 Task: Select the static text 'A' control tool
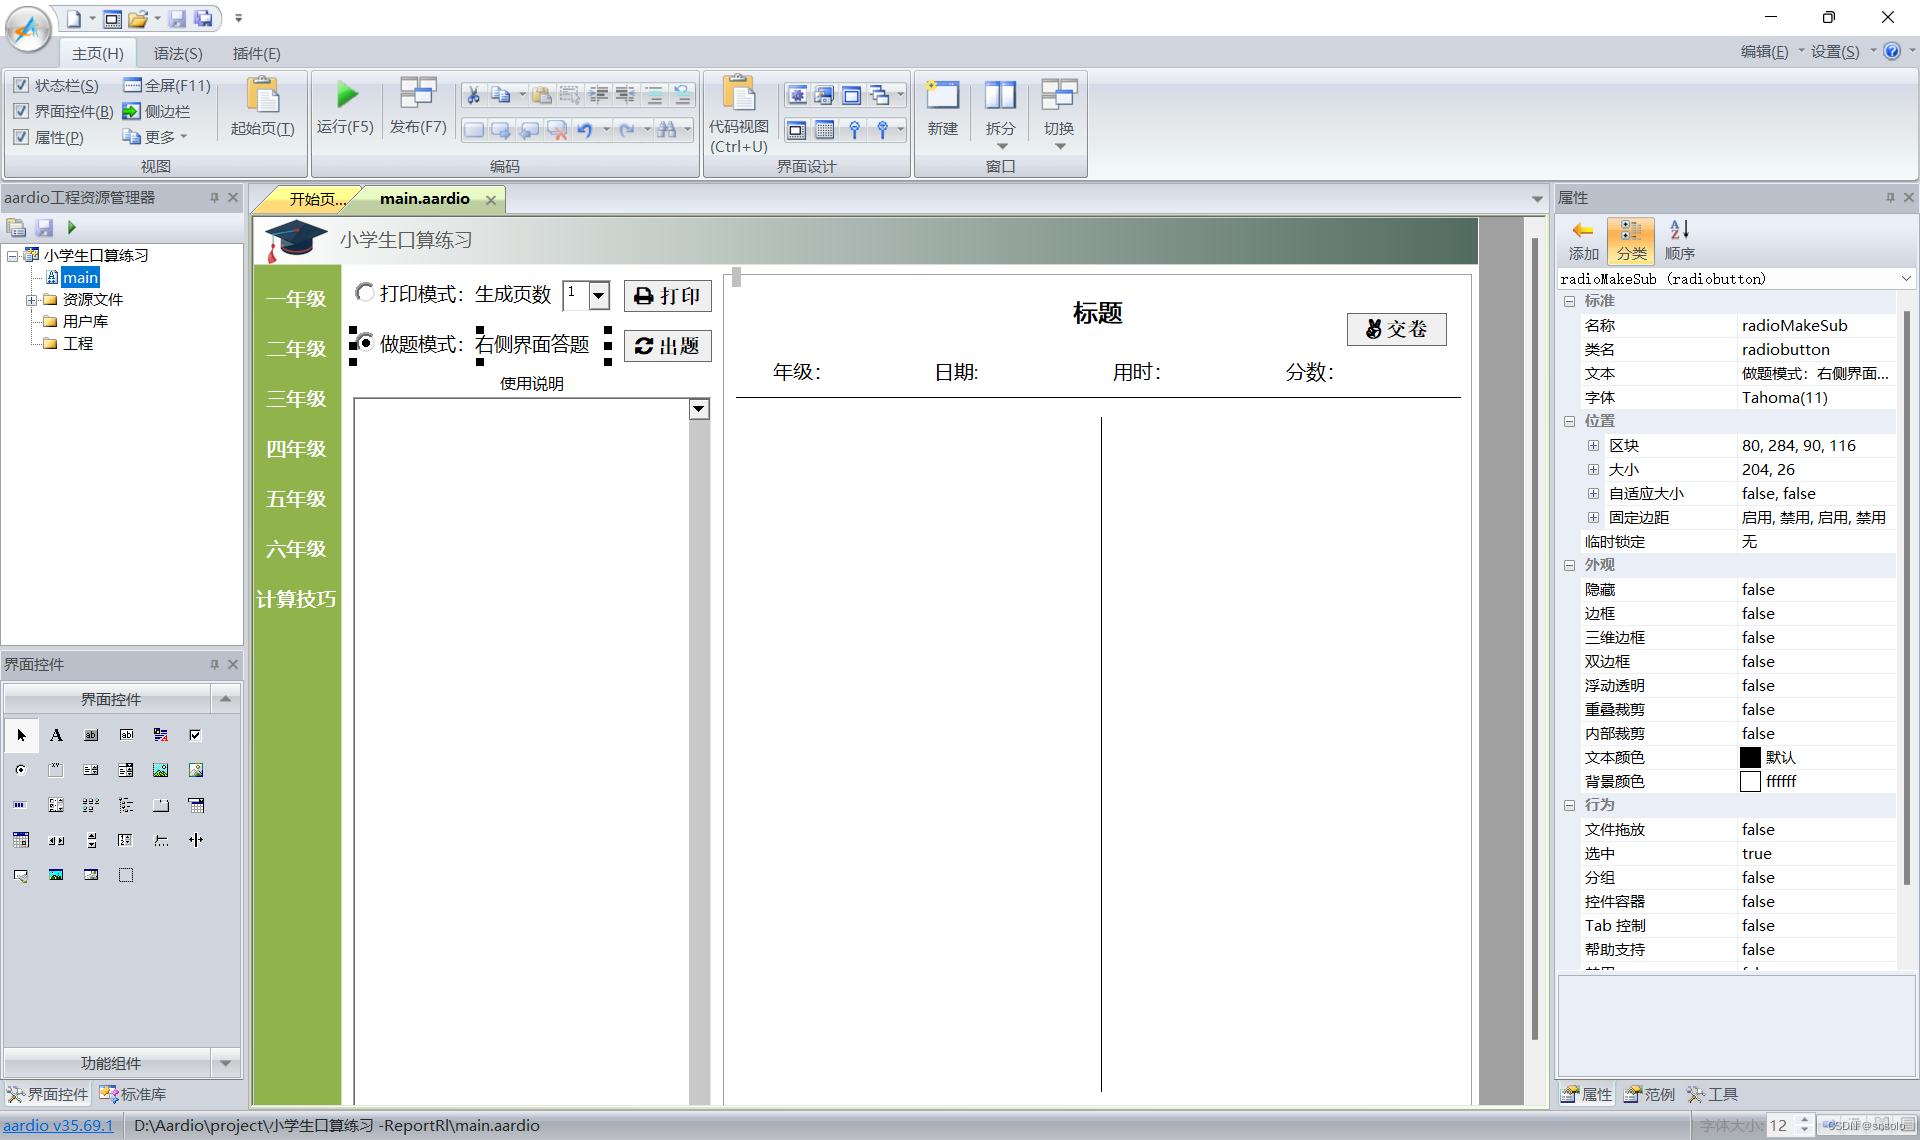click(x=56, y=735)
